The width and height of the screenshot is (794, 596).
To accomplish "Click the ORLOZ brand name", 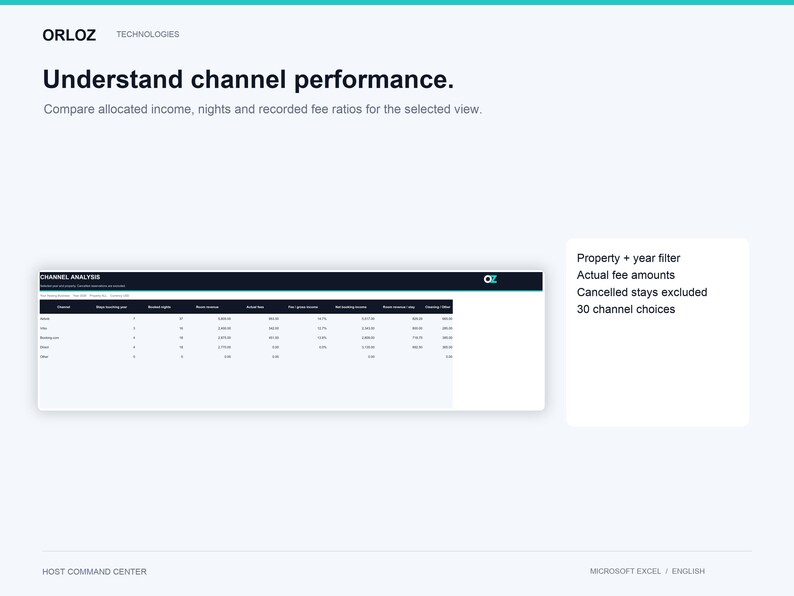I will [x=69, y=35].
